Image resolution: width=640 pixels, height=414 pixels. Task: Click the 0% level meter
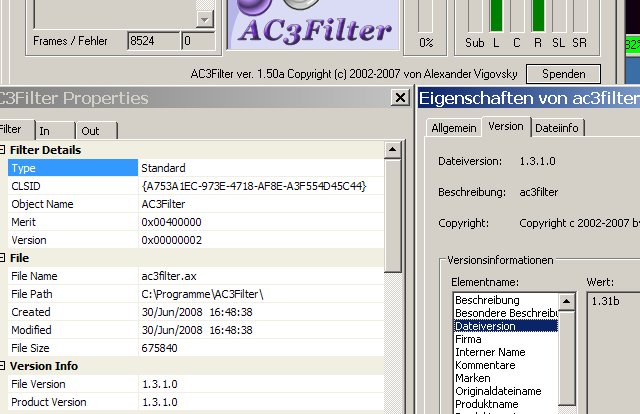(x=425, y=16)
